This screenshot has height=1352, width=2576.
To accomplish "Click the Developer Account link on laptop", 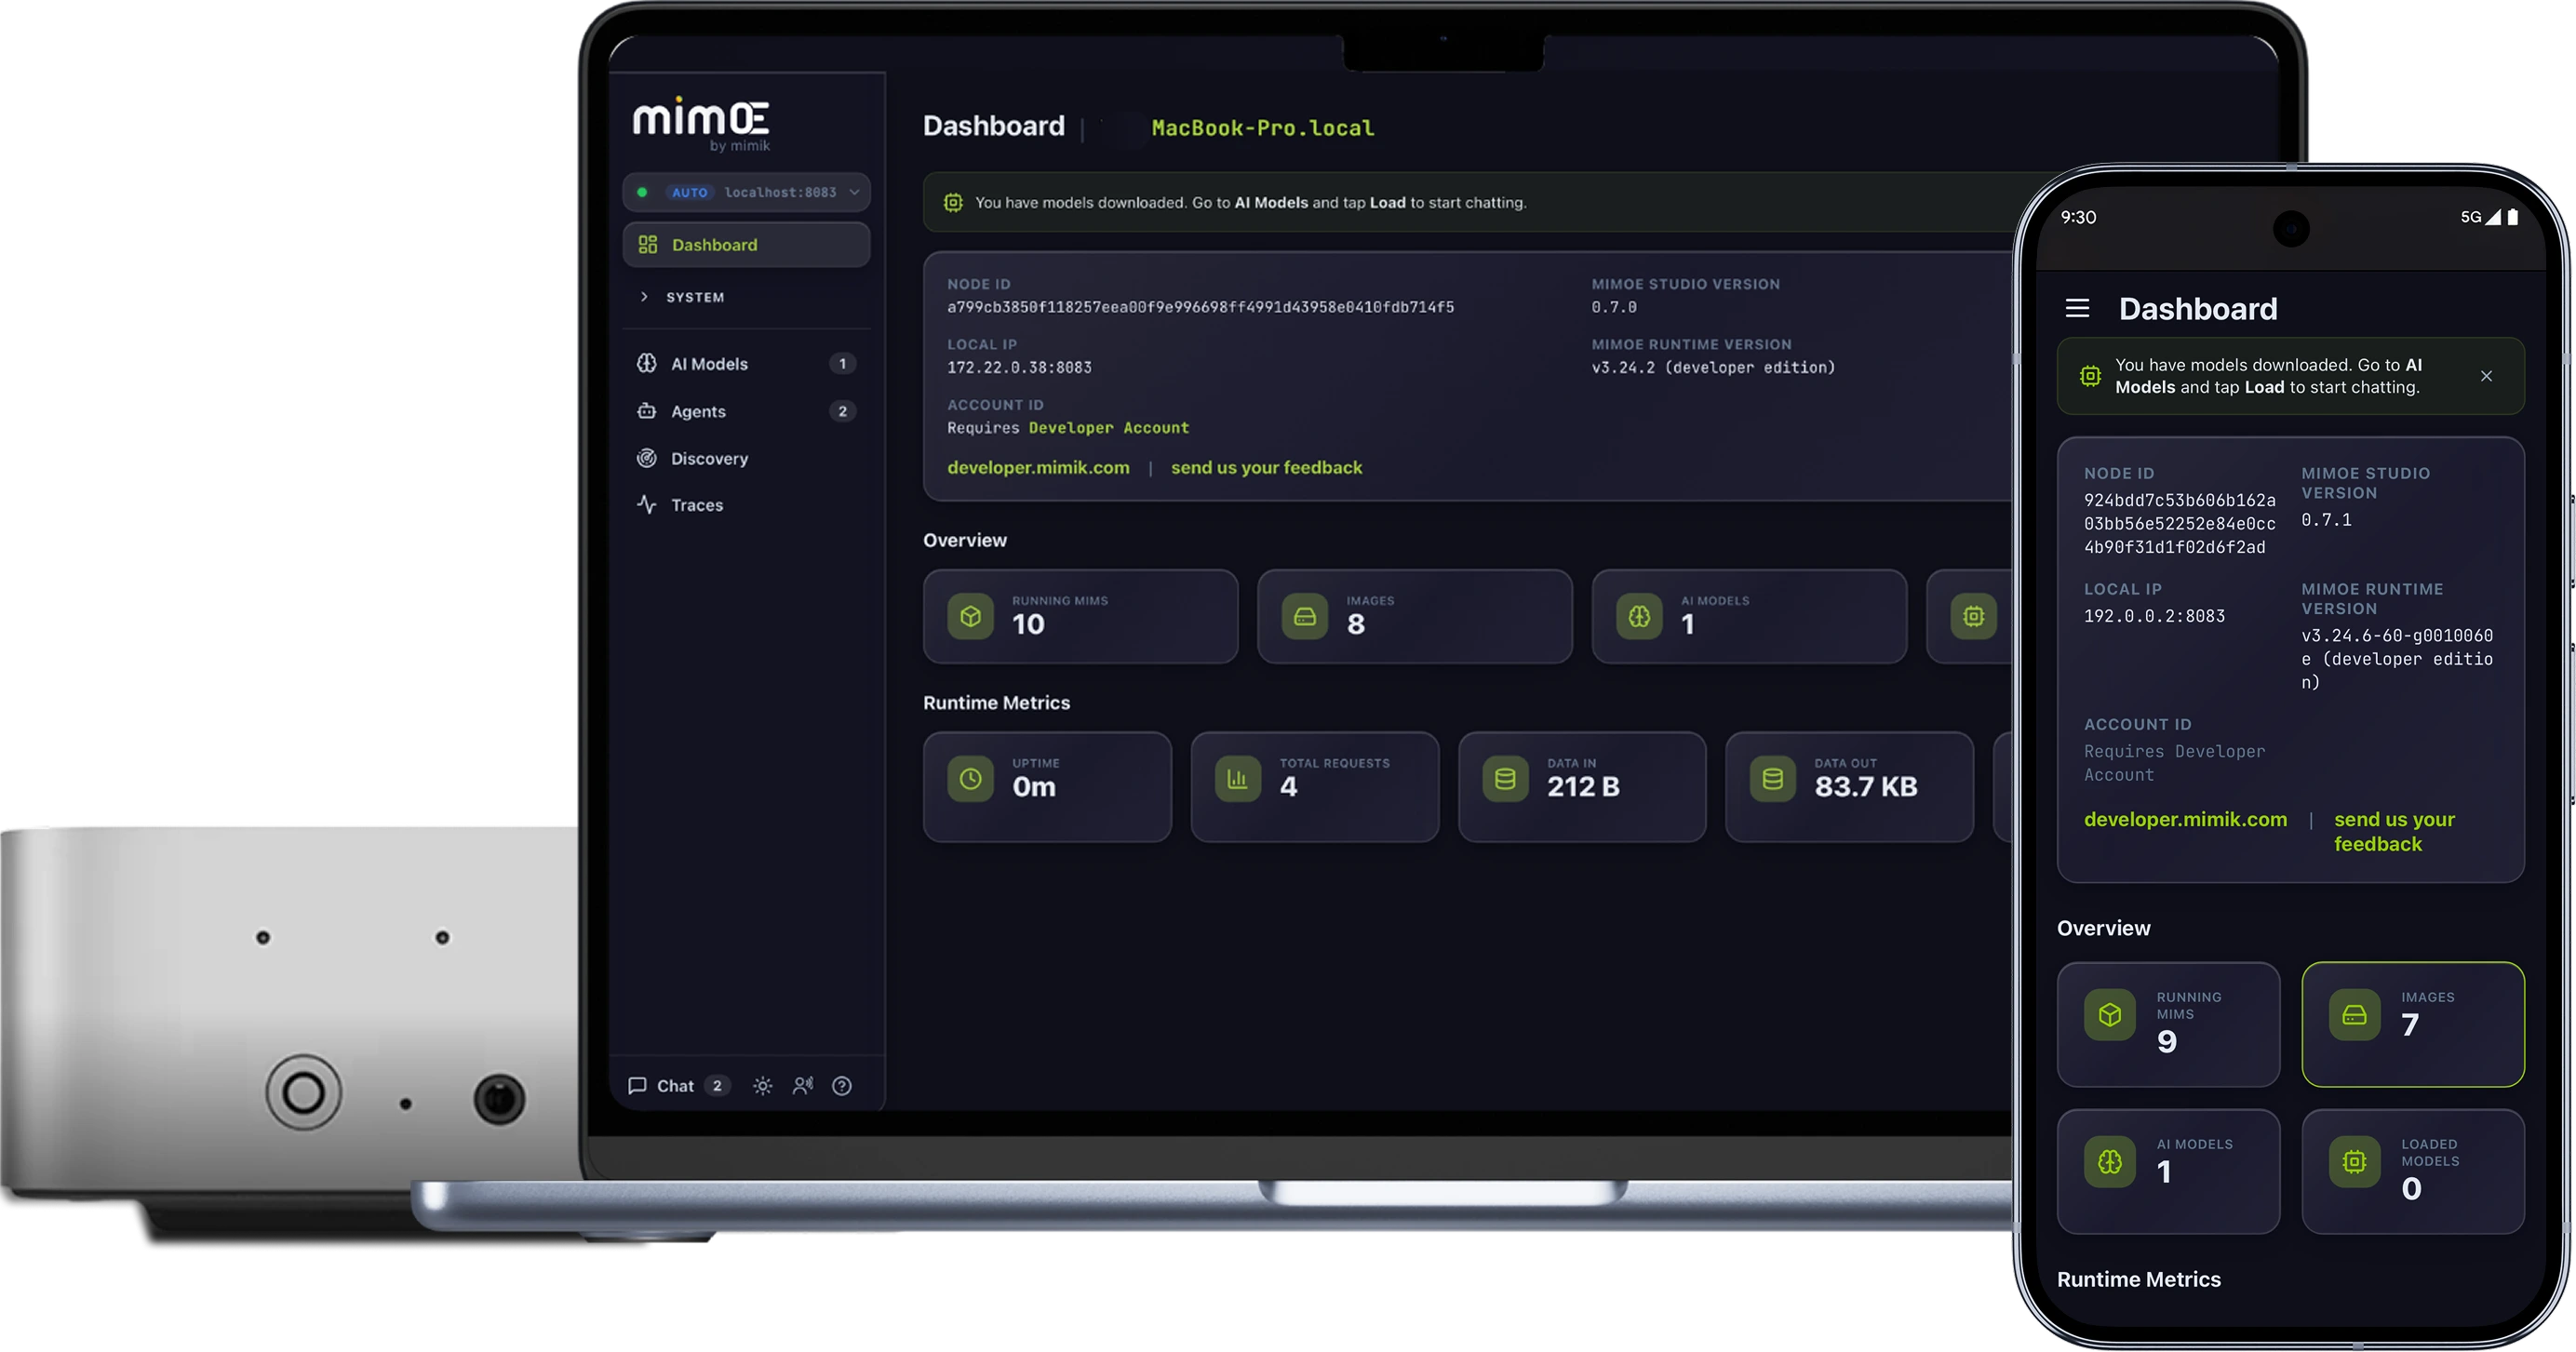I will (x=1109, y=427).
